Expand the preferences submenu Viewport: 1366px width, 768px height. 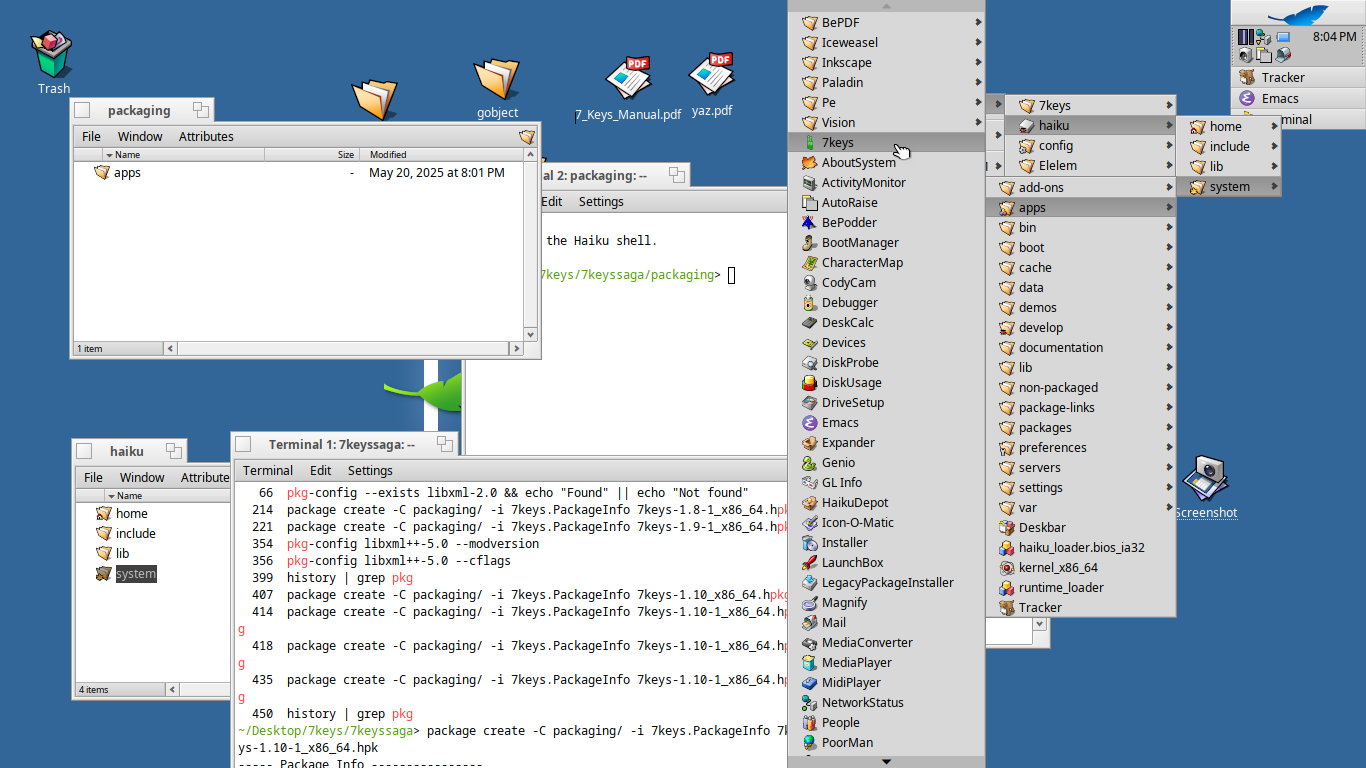click(1081, 448)
